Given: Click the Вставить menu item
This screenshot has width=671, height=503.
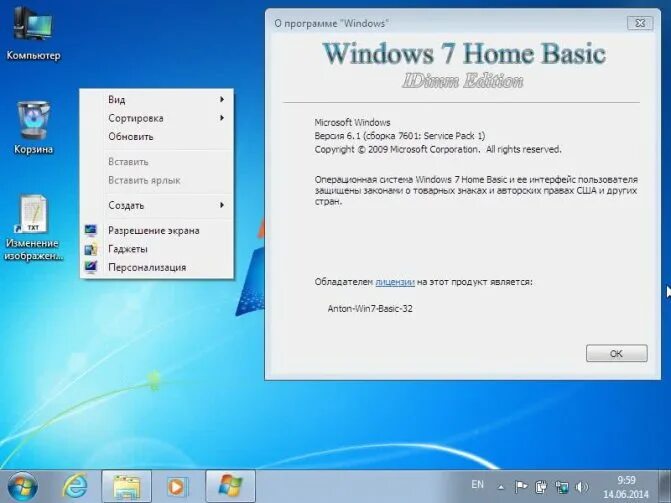Looking at the screenshot, I should [157, 162].
